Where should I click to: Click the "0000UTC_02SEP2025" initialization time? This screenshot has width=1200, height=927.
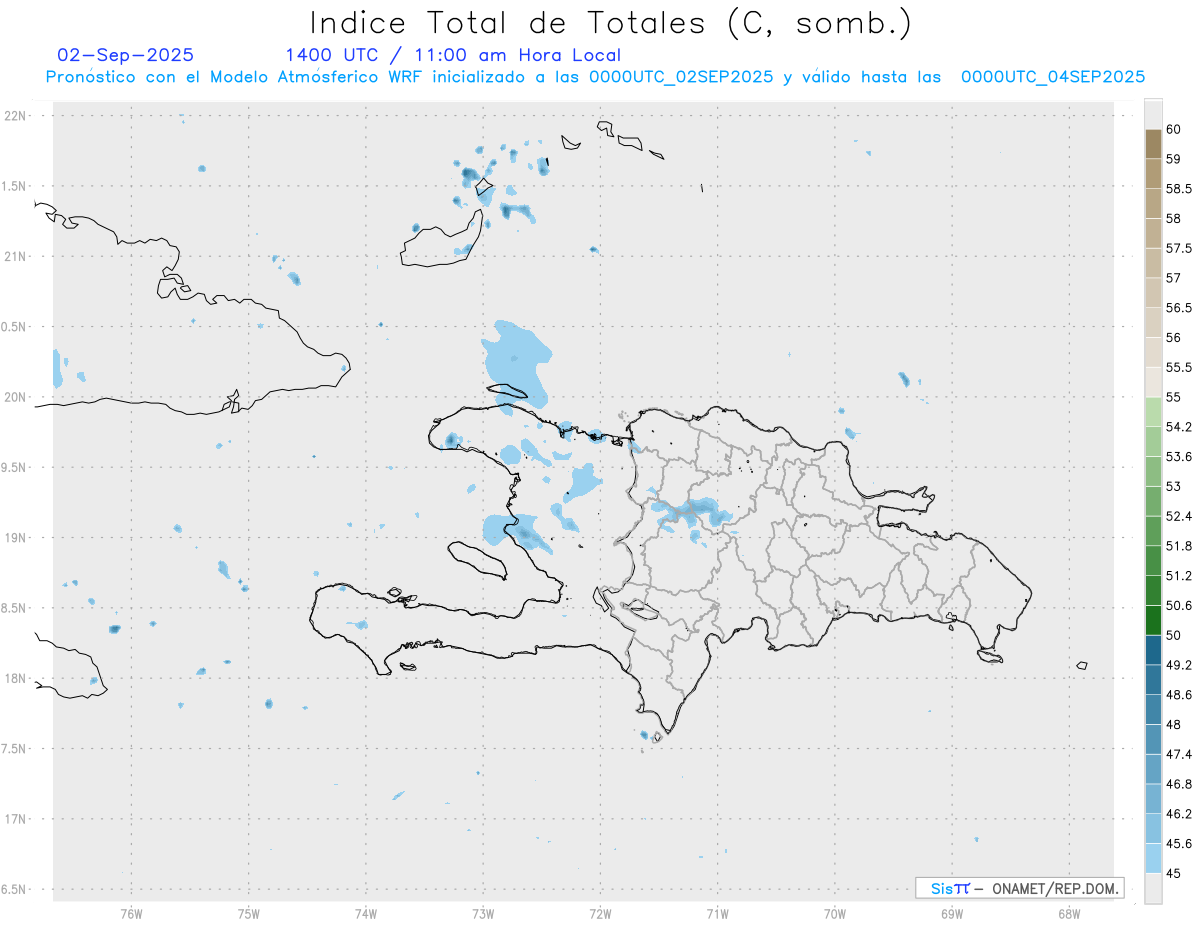681,77
